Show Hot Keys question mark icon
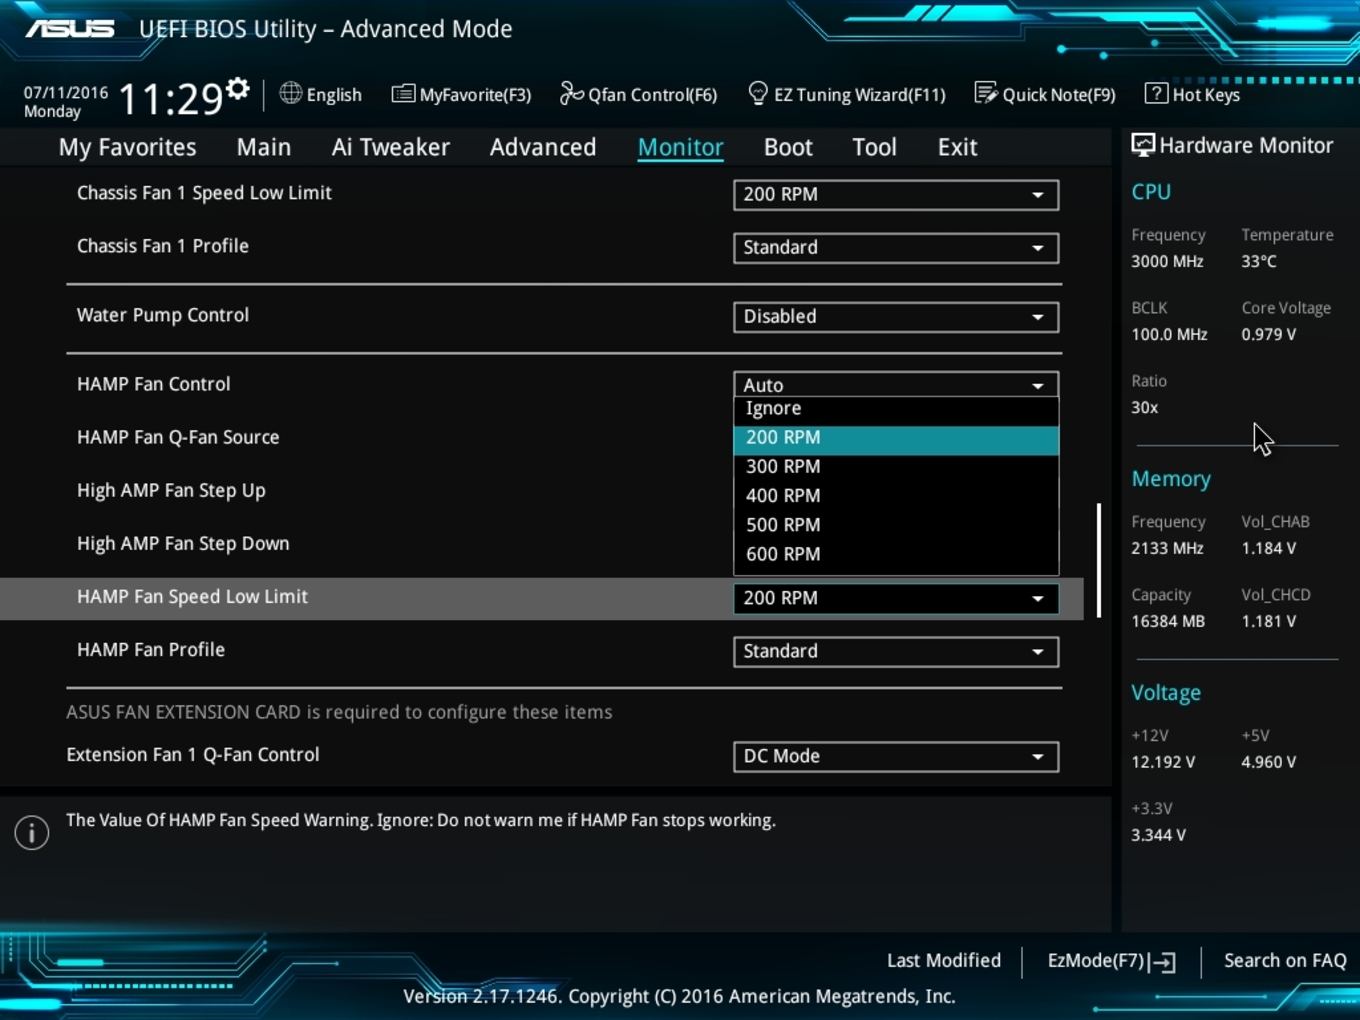Image resolution: width=1360 pixels, height=1020 pixels. (x=1155, y=93)
